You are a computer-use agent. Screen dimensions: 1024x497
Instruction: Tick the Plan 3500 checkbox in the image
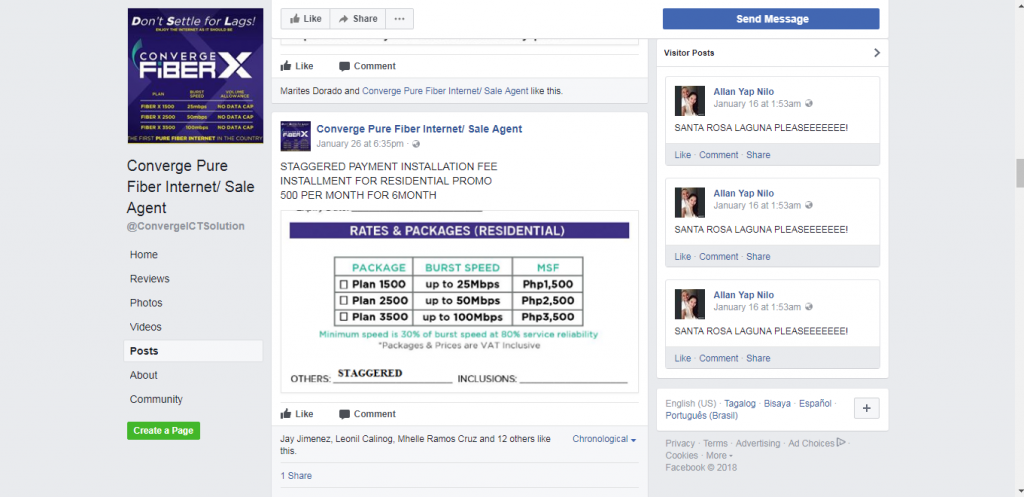click(x=343, y=318)
